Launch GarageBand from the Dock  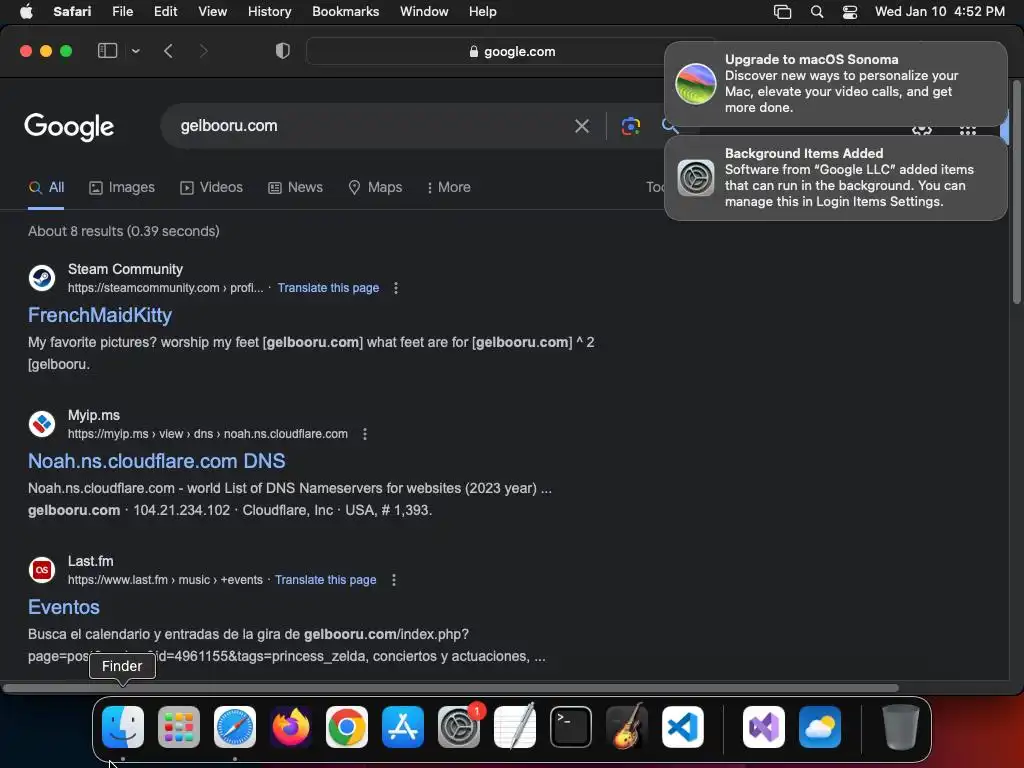(x=627, y=726)
